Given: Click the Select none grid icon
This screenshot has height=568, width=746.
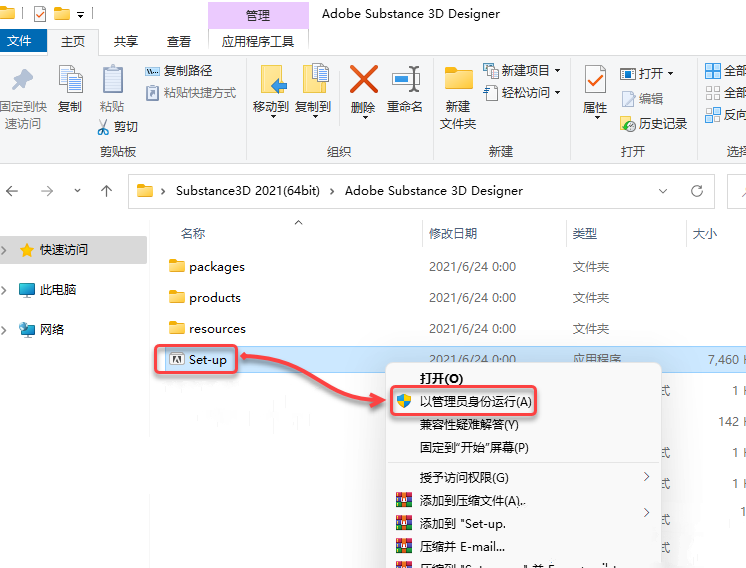Looking at the screenshot, I should 713,93.
